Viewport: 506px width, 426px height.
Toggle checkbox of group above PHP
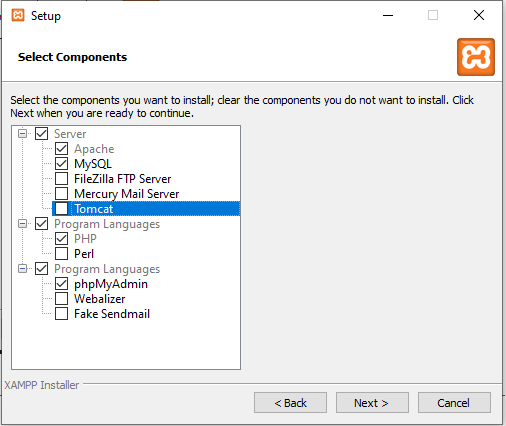[x=42, y=224]
